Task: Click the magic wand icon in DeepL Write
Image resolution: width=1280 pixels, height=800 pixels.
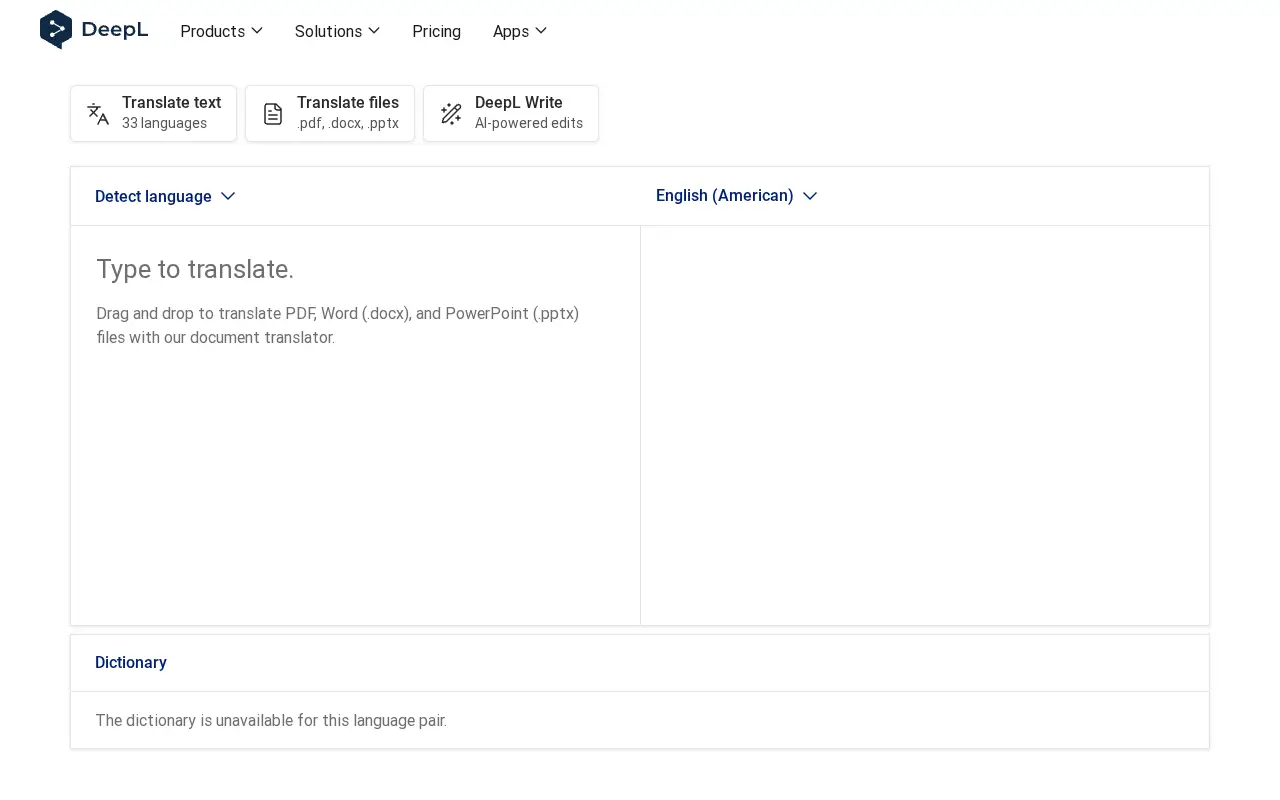Action: (x=451, y=114)
